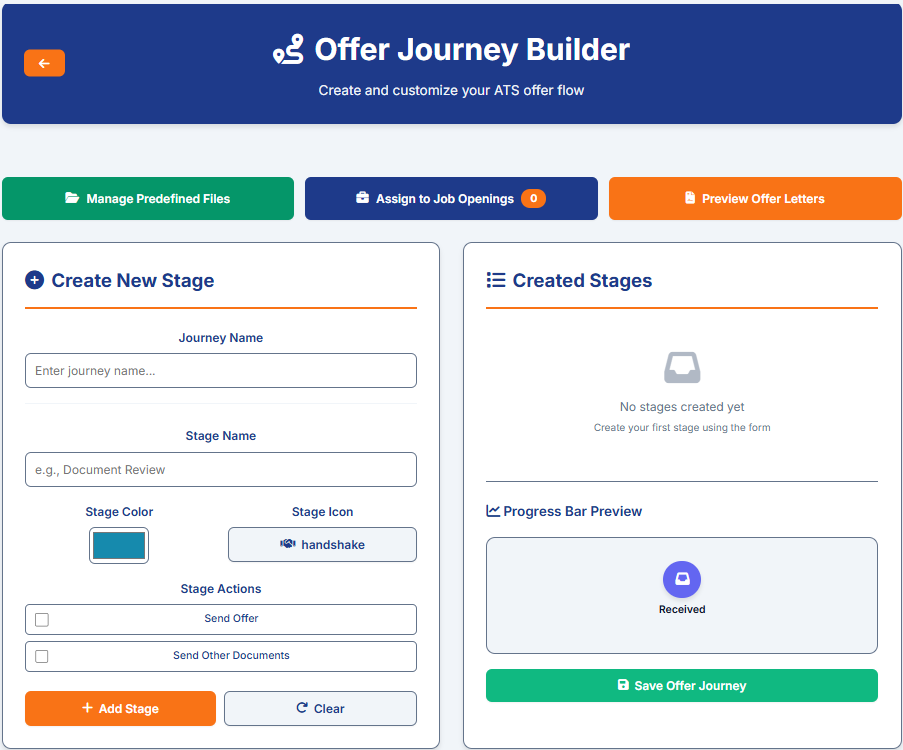This screenshot has height=750, width=903.
Task: Focus the Journey Name input field
Action: (221, 370)
